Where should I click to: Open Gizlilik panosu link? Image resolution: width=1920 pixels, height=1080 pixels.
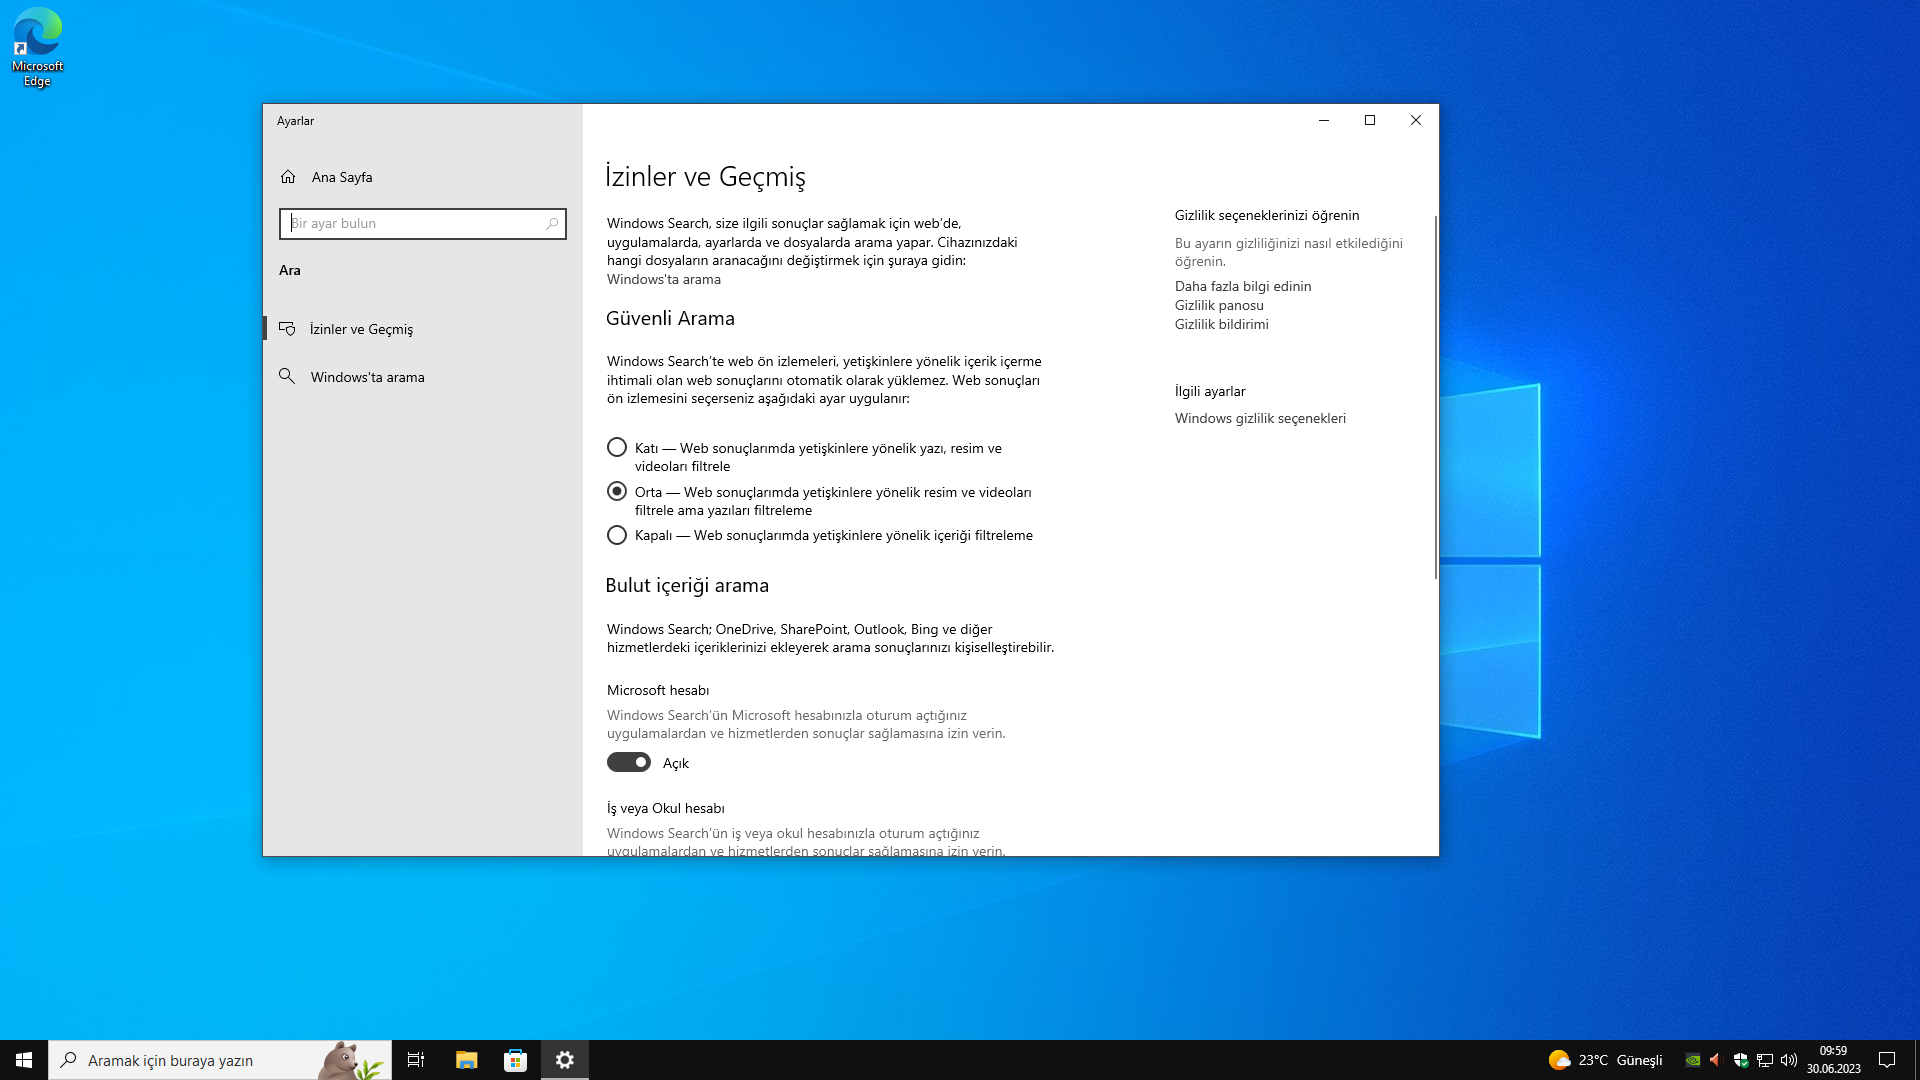(1219, 305)
